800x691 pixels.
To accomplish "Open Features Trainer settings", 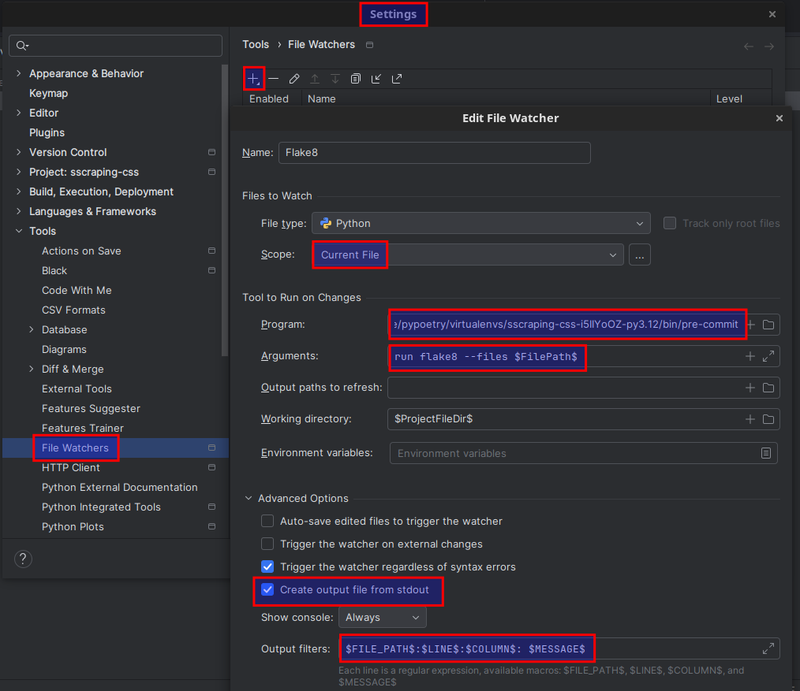I will (x=83, y=428).
